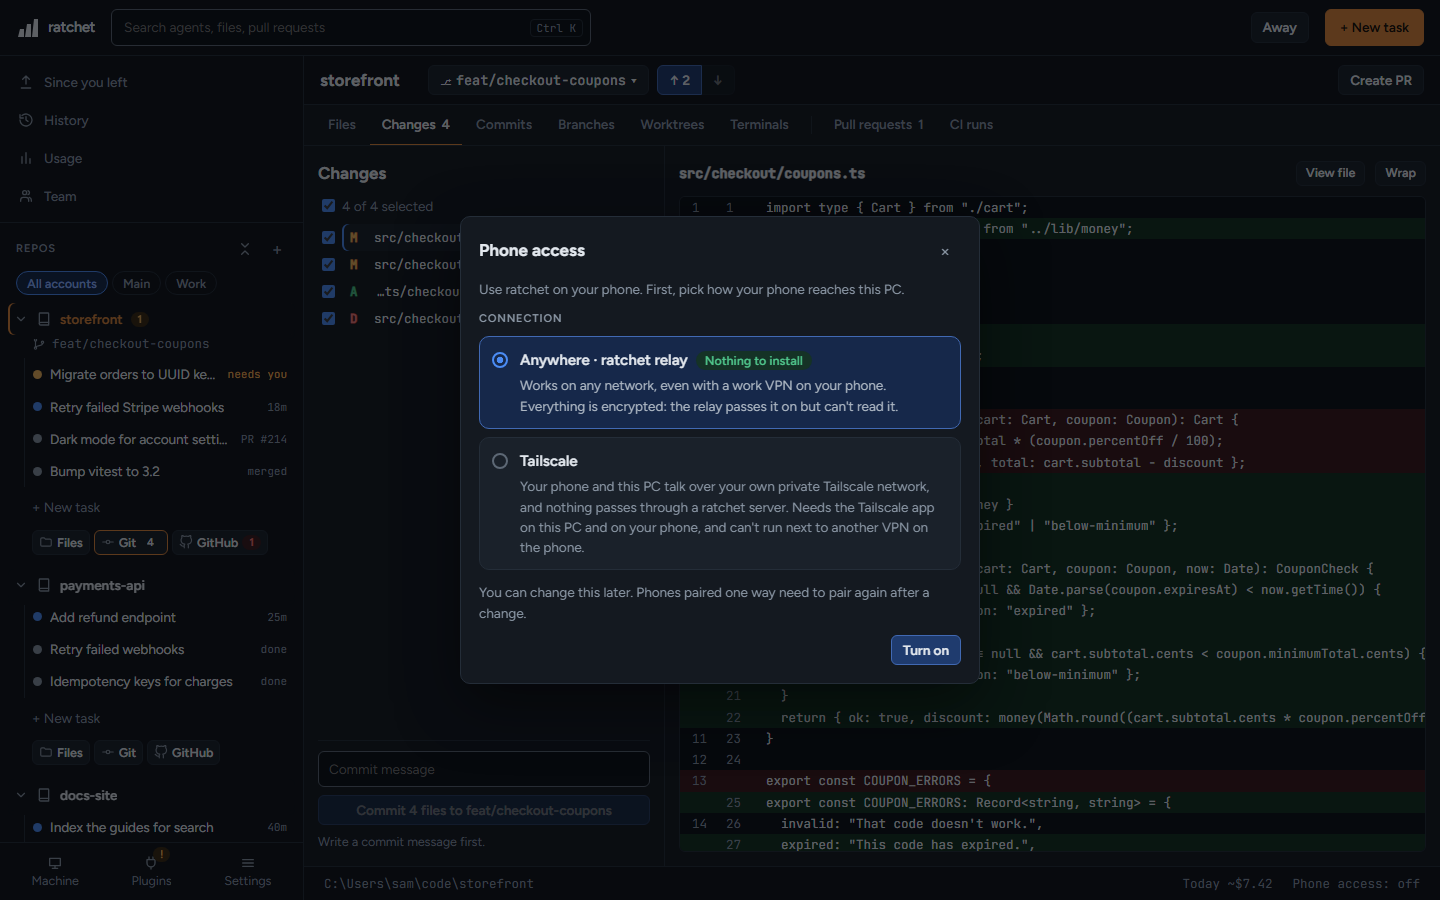Collapse the storefront repo
Viewport: 1440px width, 900px height.
21,319
